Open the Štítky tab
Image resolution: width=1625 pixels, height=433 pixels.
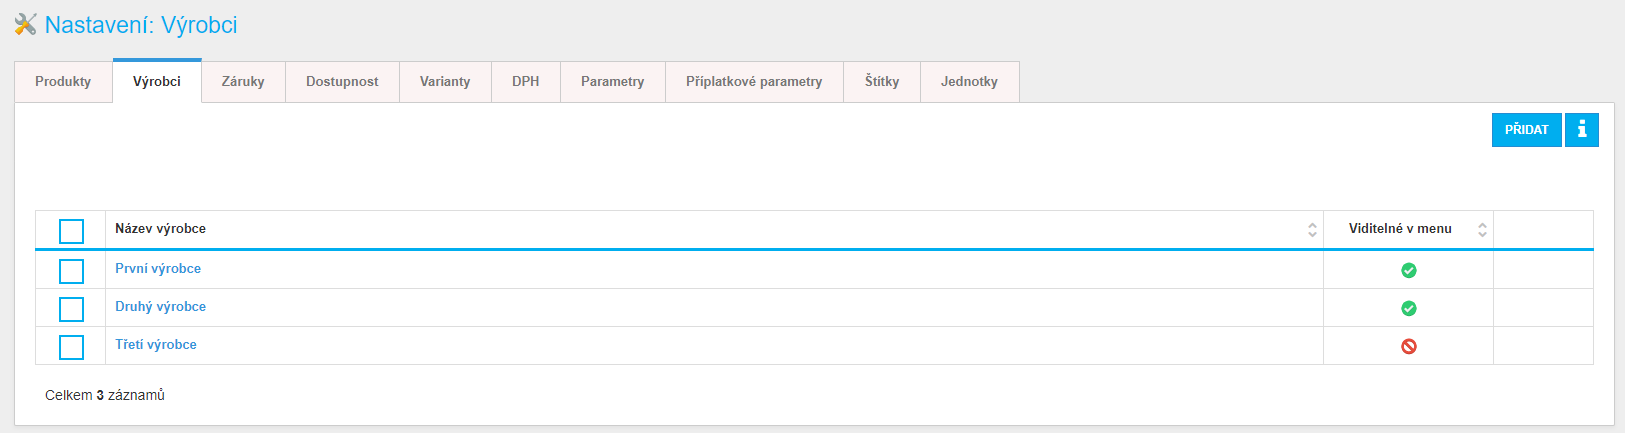coord(882,82)
